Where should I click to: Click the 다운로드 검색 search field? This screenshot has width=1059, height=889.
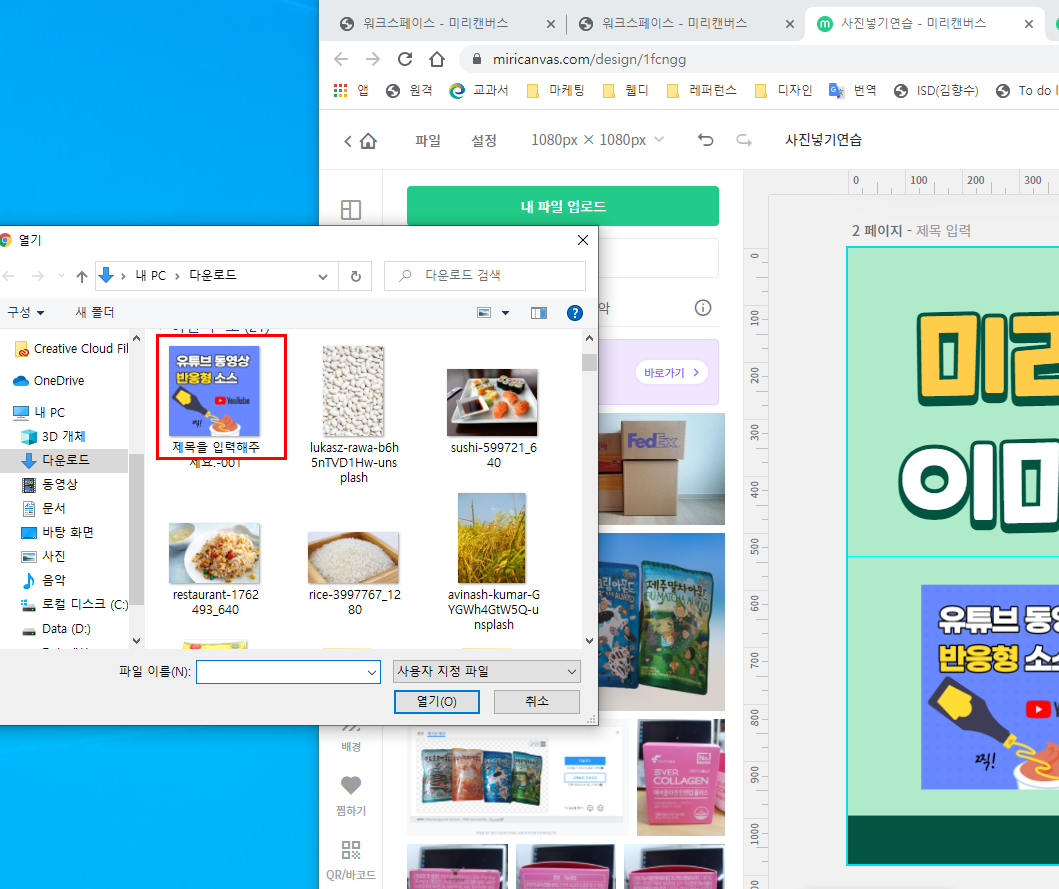click(485, 276)
